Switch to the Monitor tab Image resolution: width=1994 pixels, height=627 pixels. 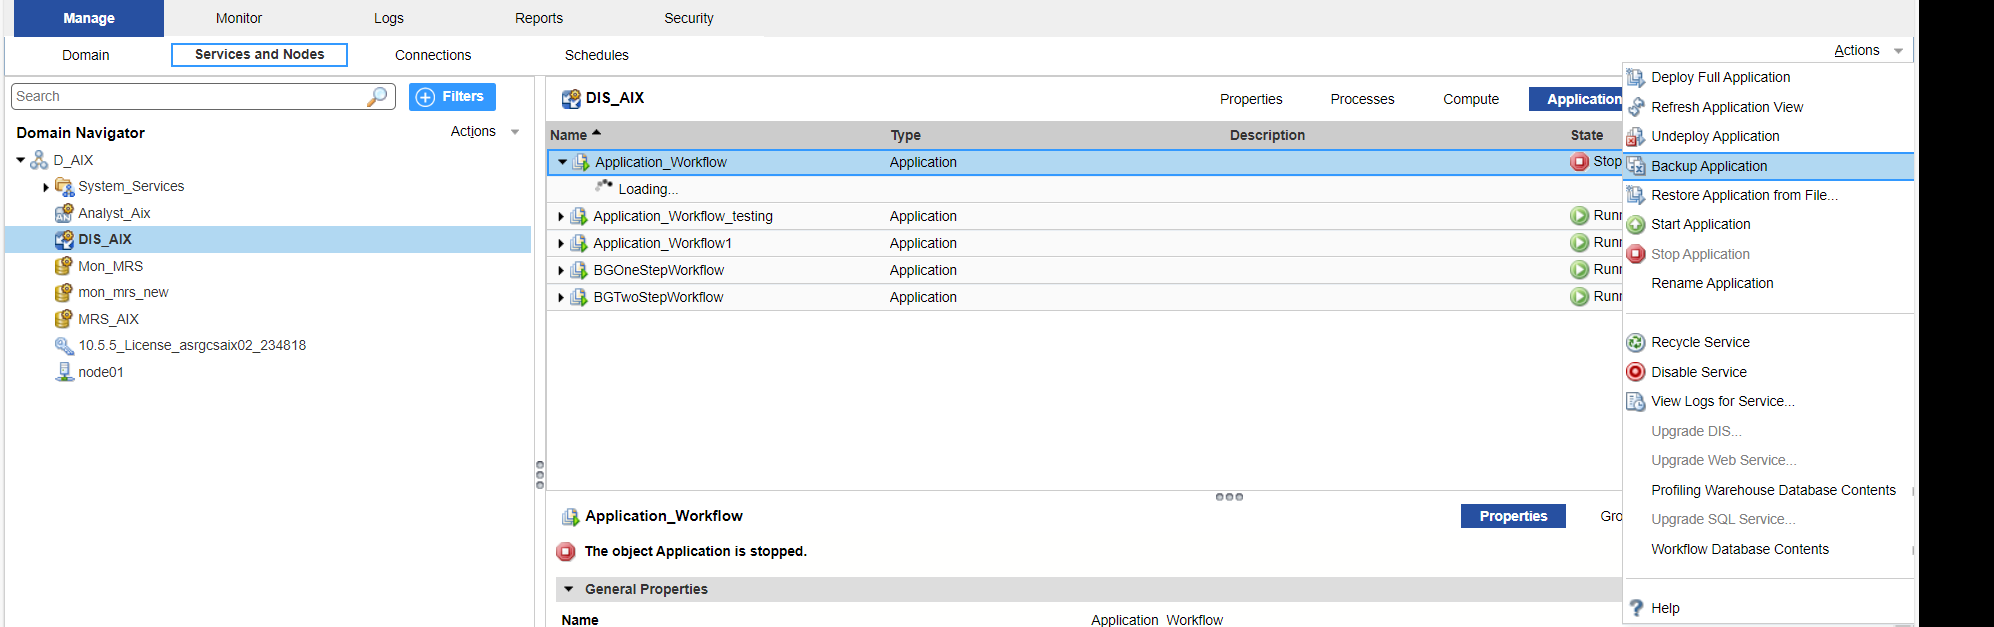point(239,18)
